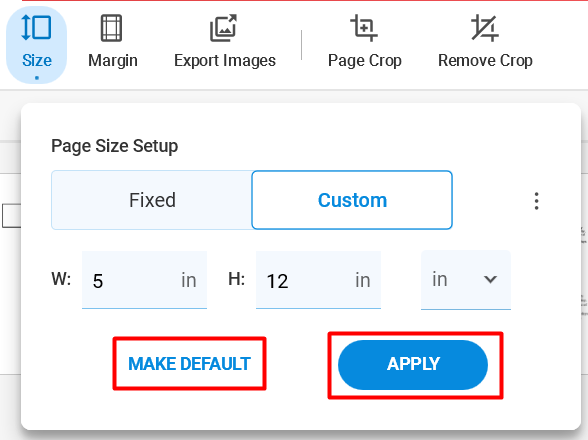Click the Export Images label text

click(x=225, y=61)
